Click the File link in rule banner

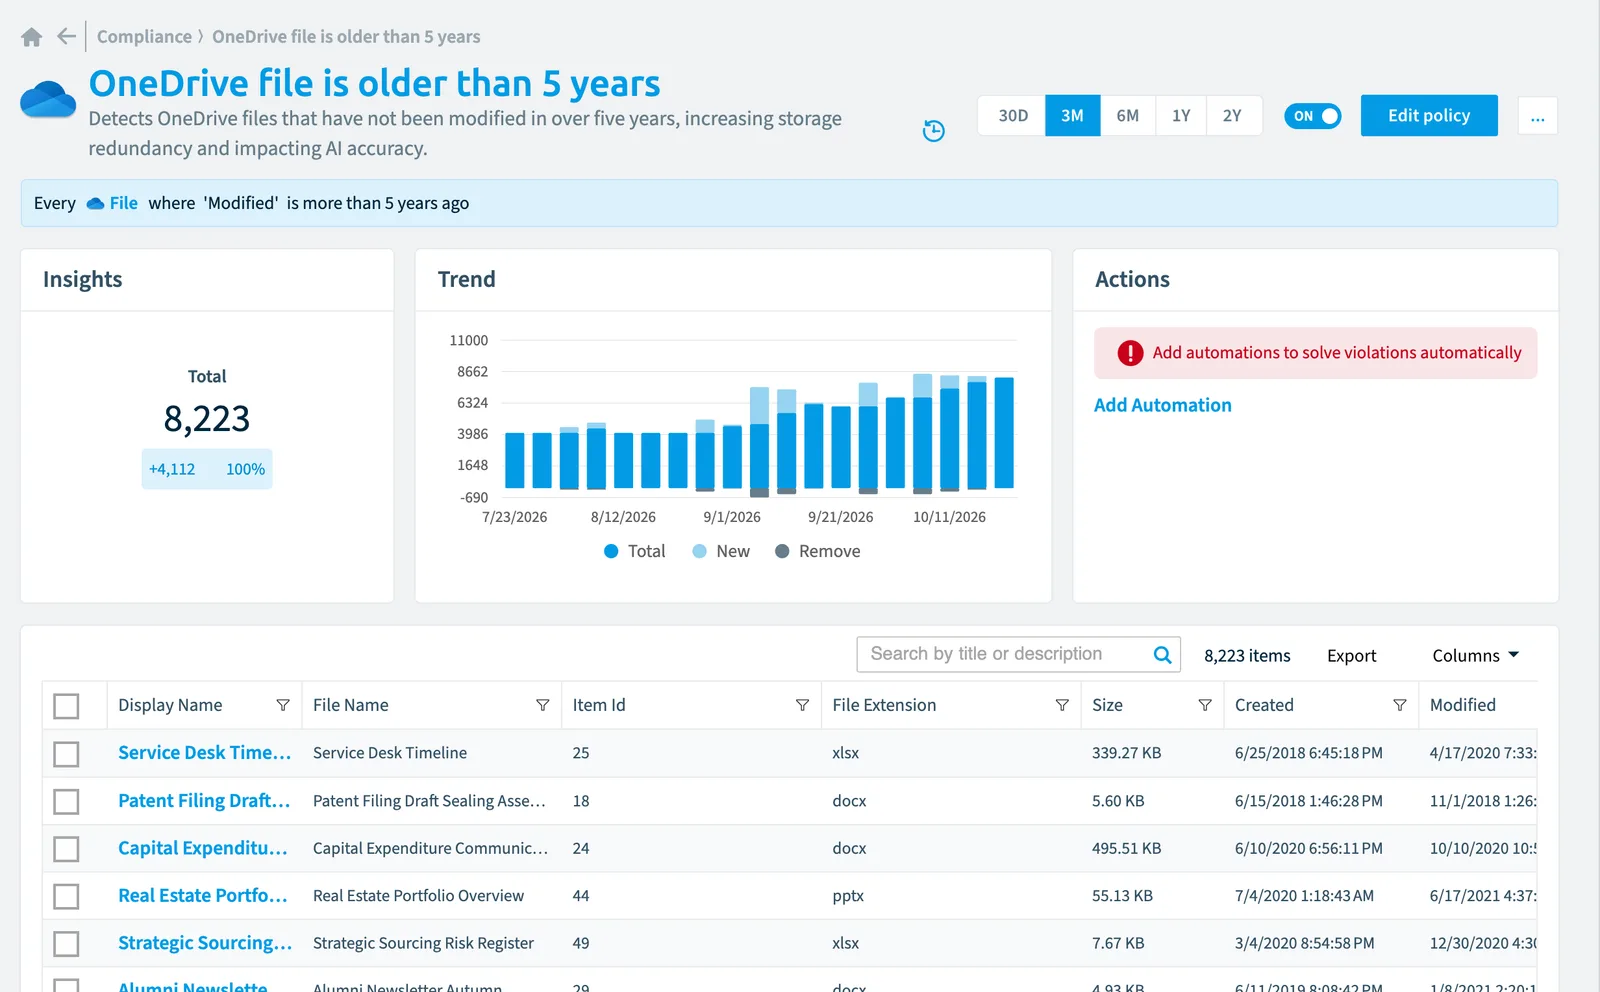click(x=124, y=204)
